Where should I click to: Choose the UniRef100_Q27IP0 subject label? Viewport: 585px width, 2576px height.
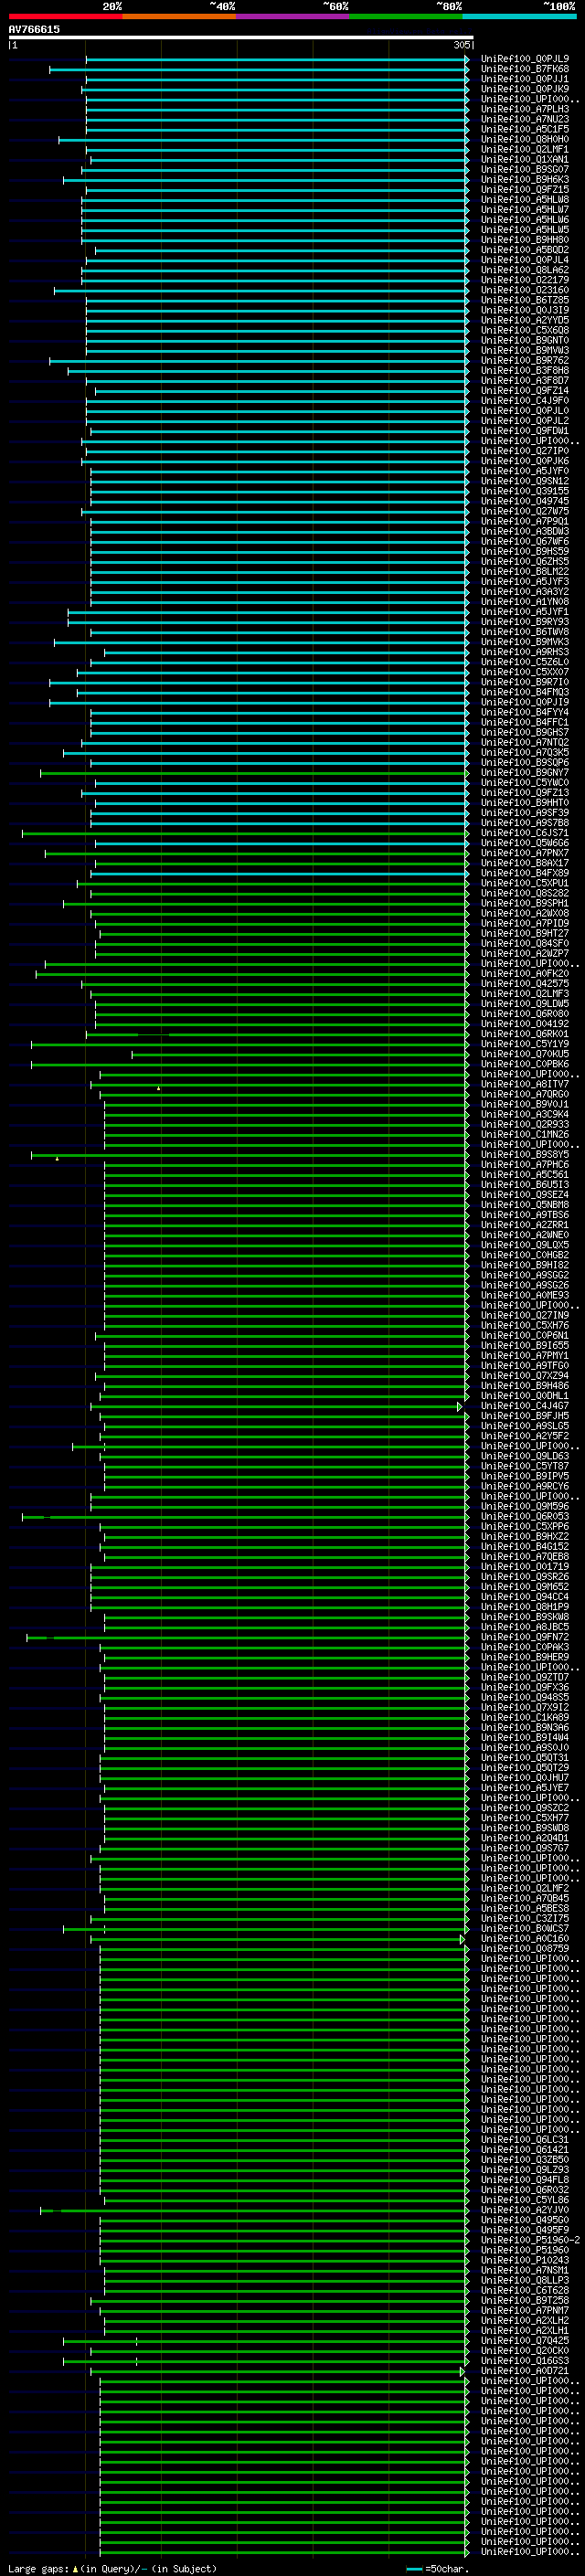pos(525,451)
